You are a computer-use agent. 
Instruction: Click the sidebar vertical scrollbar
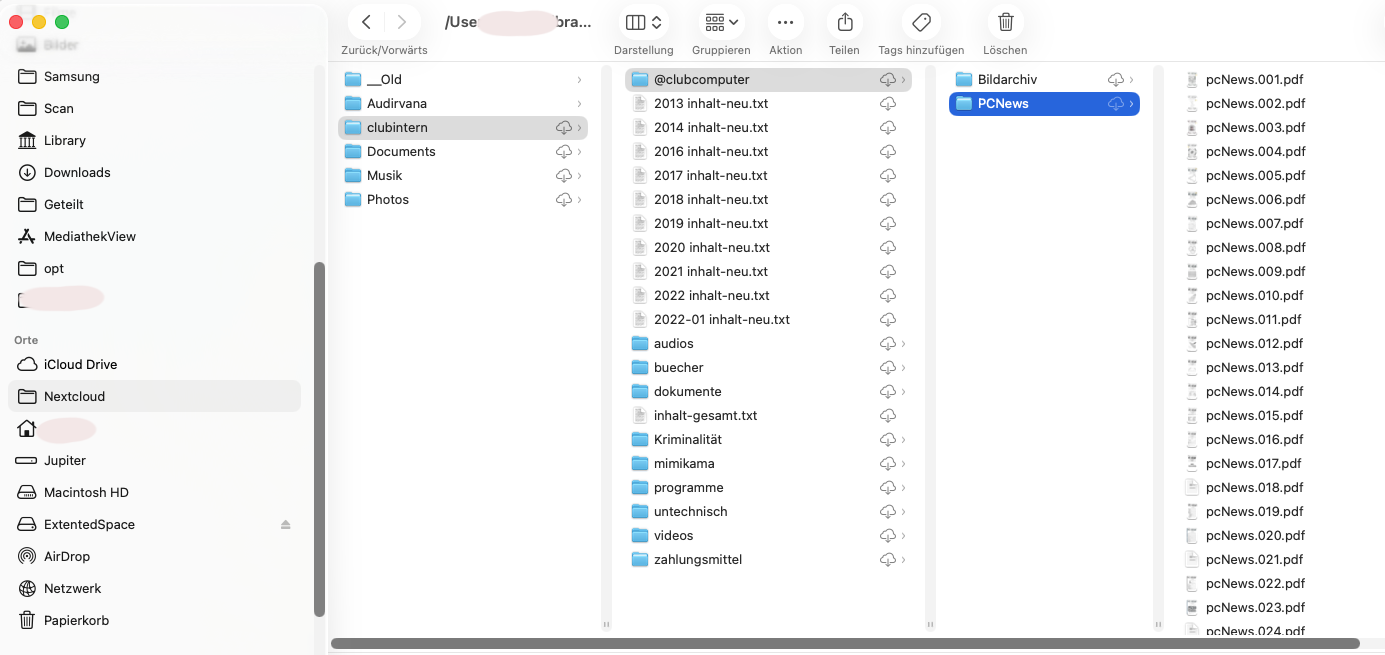[x=319, y=440]
